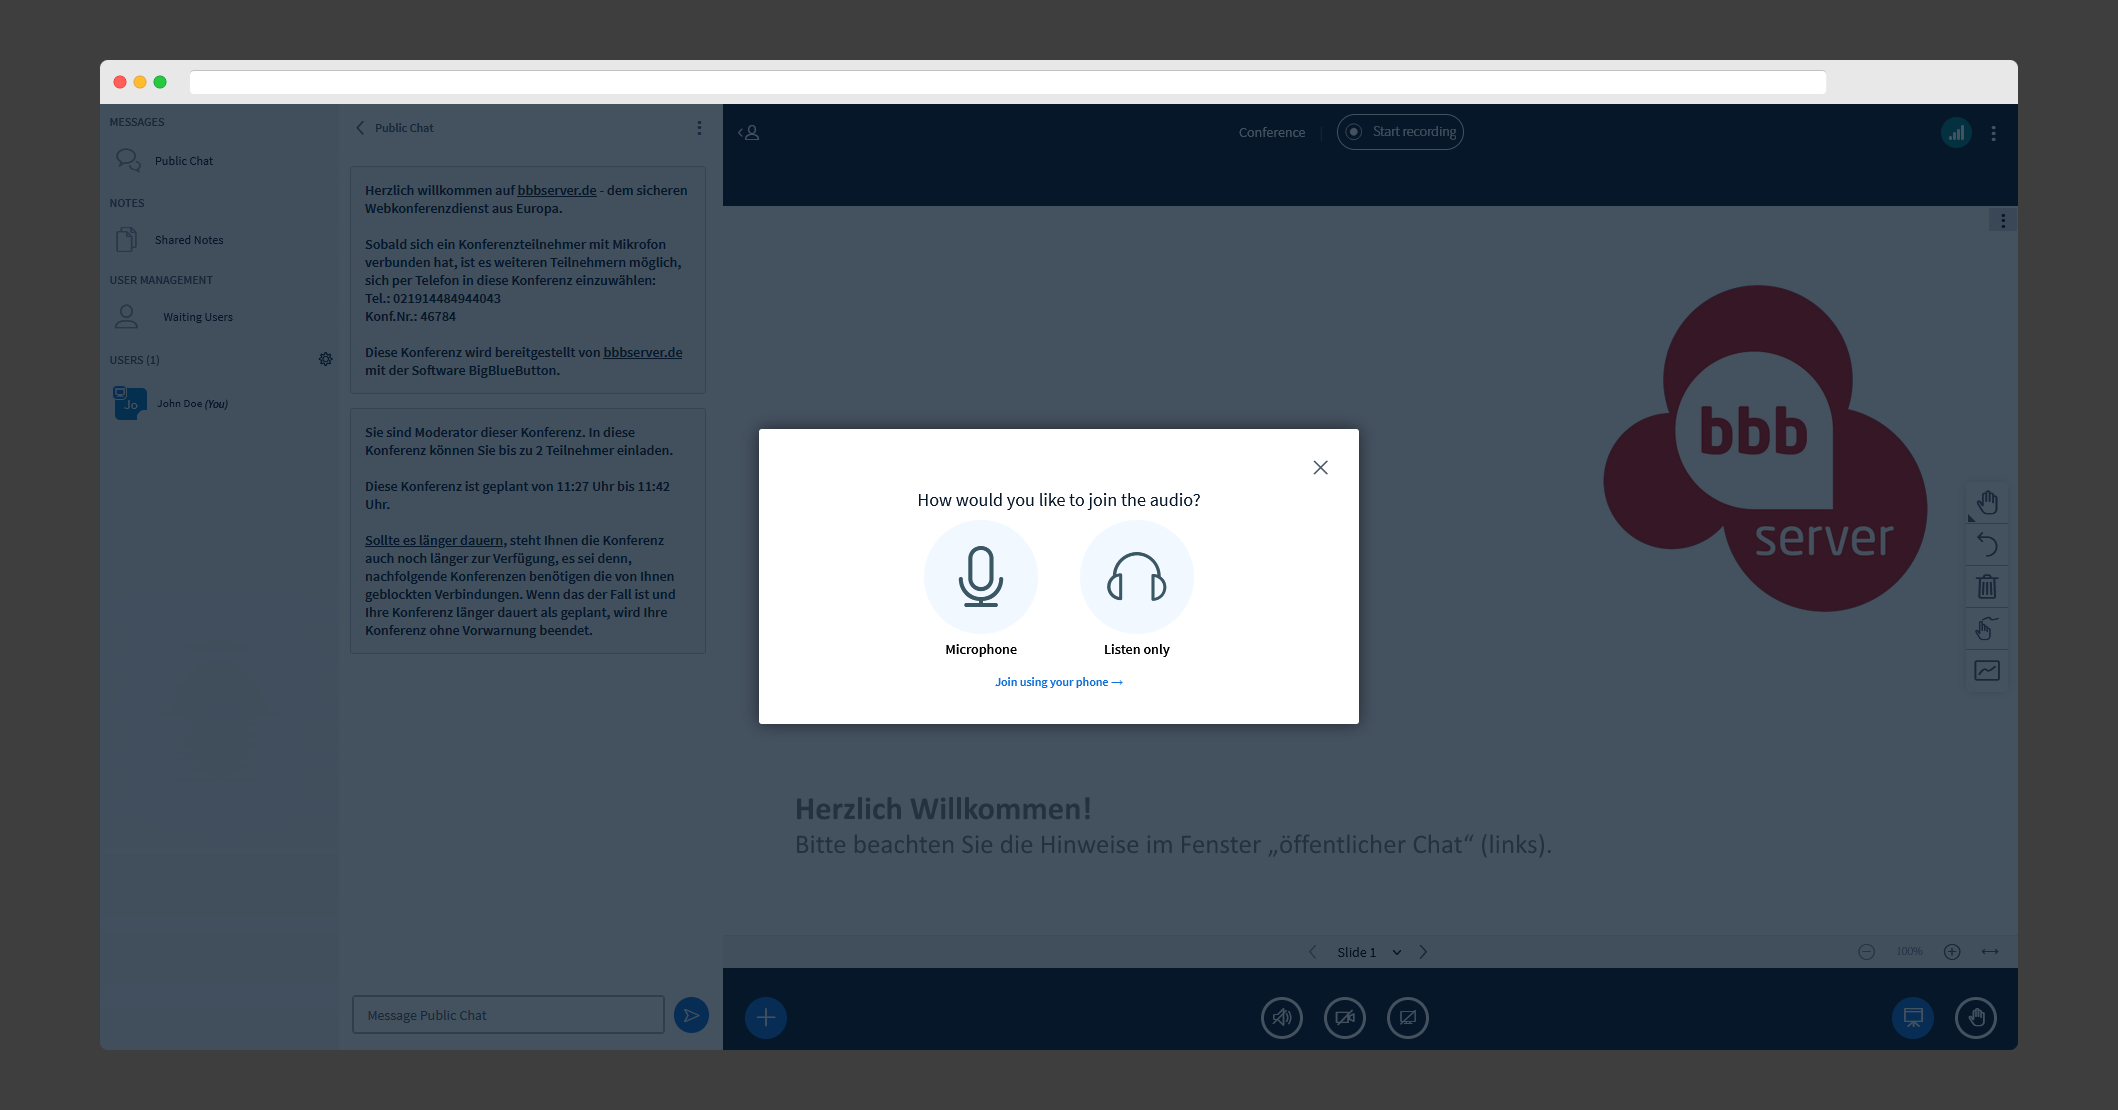
Task: Click 'Sollte es länger dauern' link
Action: tap(434, 540)
